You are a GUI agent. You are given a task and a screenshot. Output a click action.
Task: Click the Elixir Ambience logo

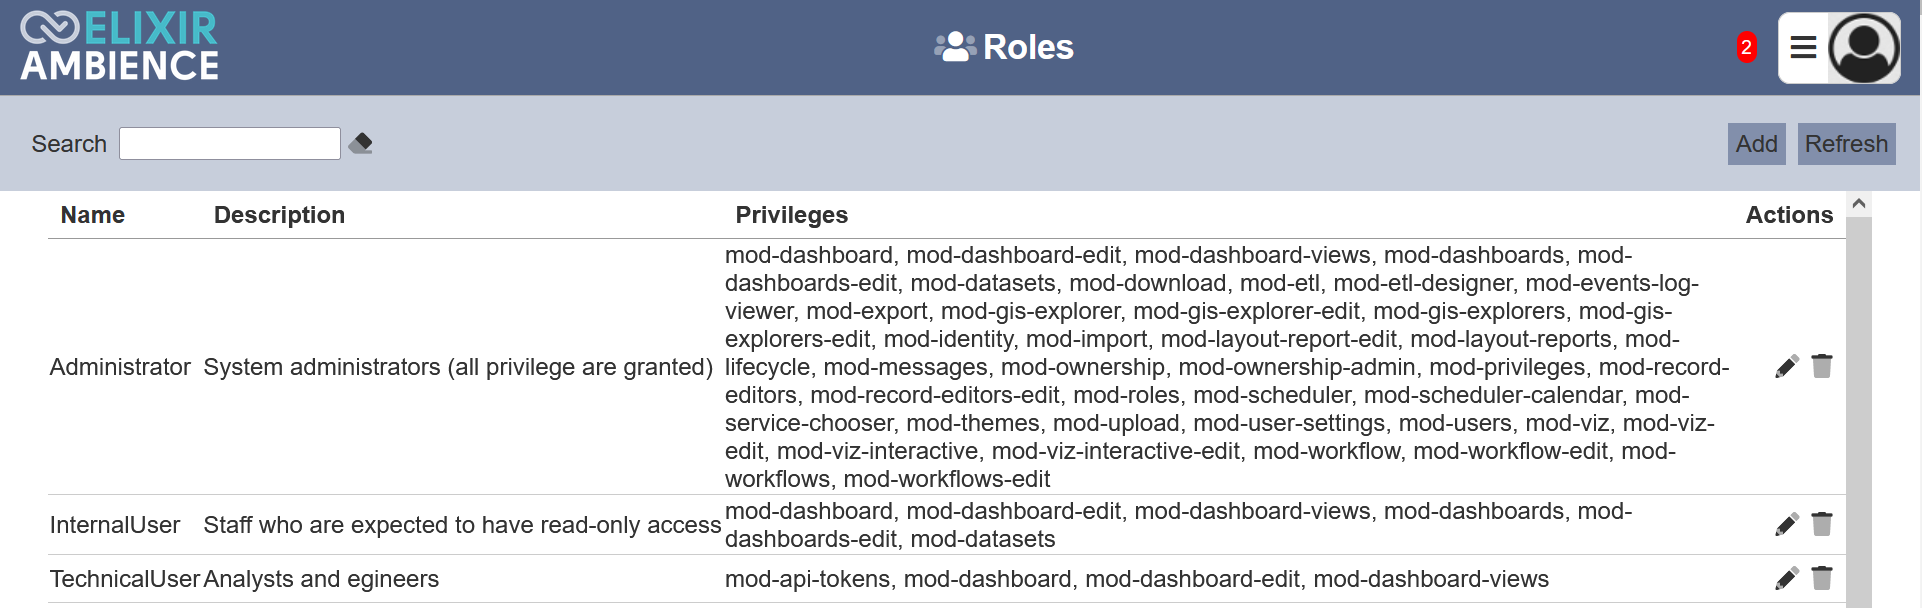120,46
